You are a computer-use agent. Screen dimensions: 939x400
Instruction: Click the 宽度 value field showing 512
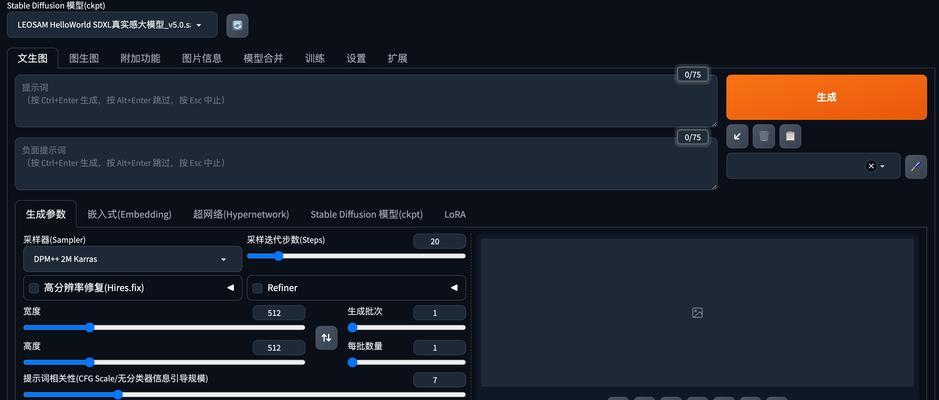[278, 313]
